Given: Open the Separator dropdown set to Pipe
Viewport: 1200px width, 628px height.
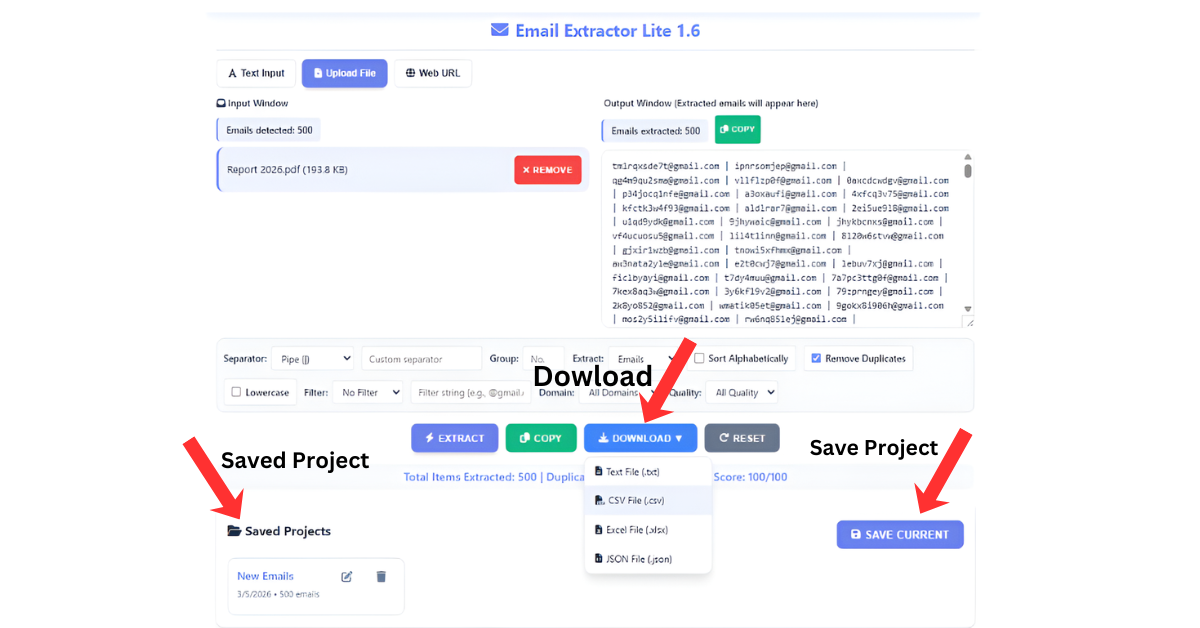Looking at the screenshot, I should [x=313, y=358].
